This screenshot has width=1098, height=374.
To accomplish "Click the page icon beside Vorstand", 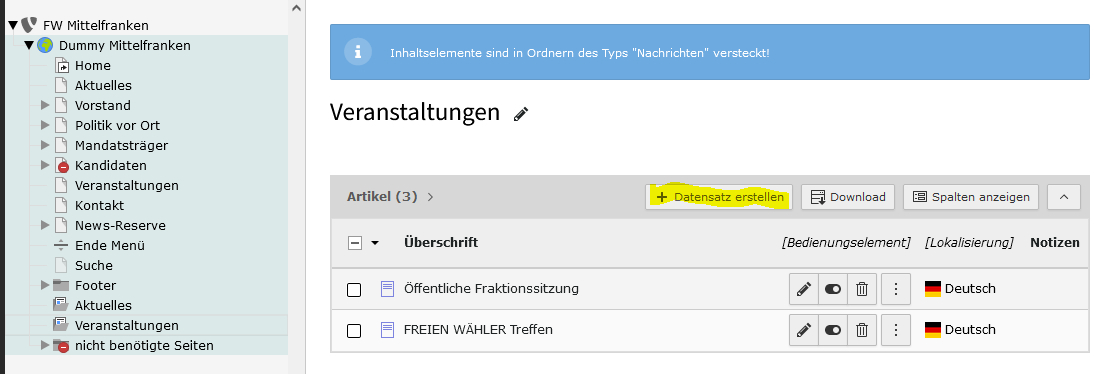I will tap(62, 105).
